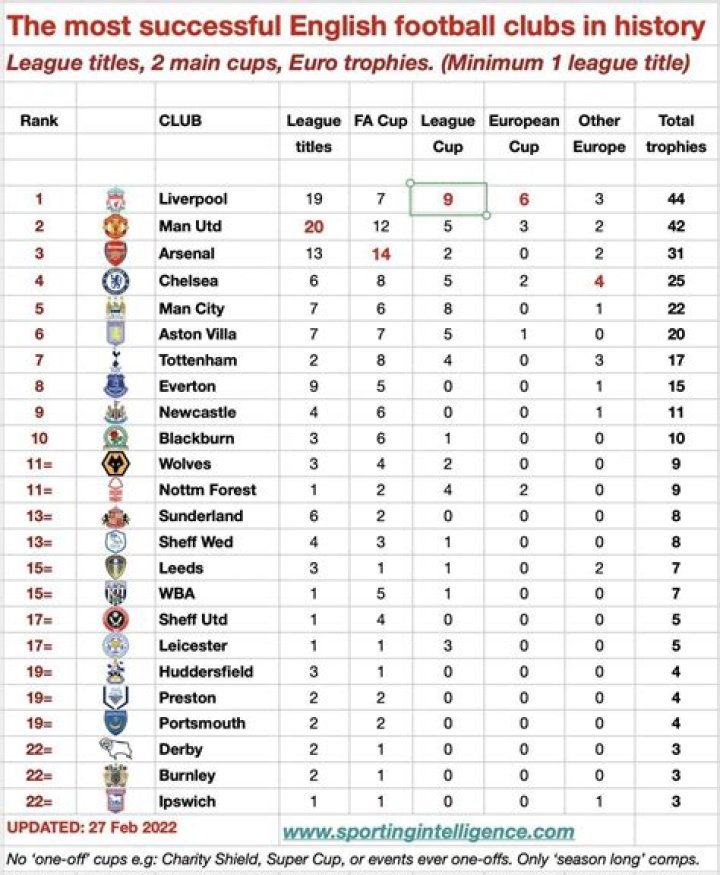Click the Man Utd club crest
The image size is (720, 875).
tap(116, 227)
